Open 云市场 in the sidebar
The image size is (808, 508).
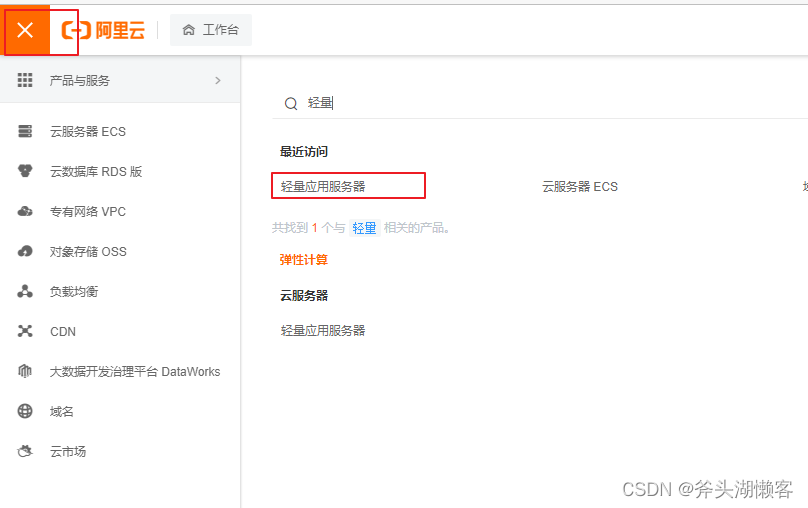tap(68, 451)
